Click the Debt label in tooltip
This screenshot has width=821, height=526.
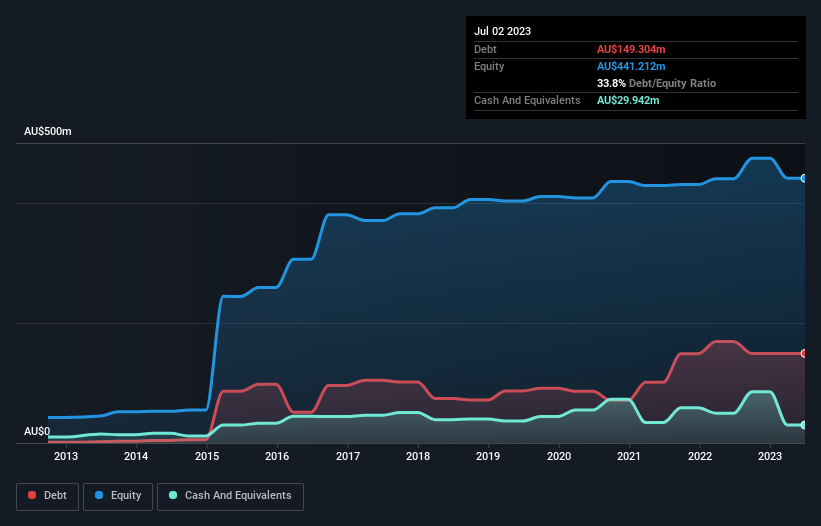(x=485, y=49)
